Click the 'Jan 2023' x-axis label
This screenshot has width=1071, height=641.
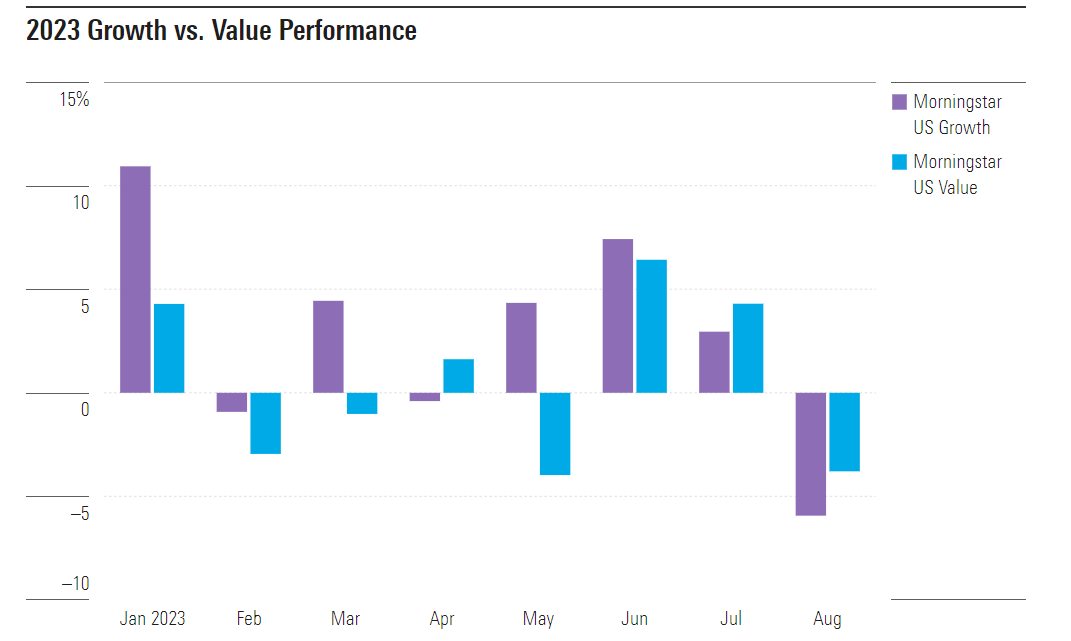[x=152, y=619]
